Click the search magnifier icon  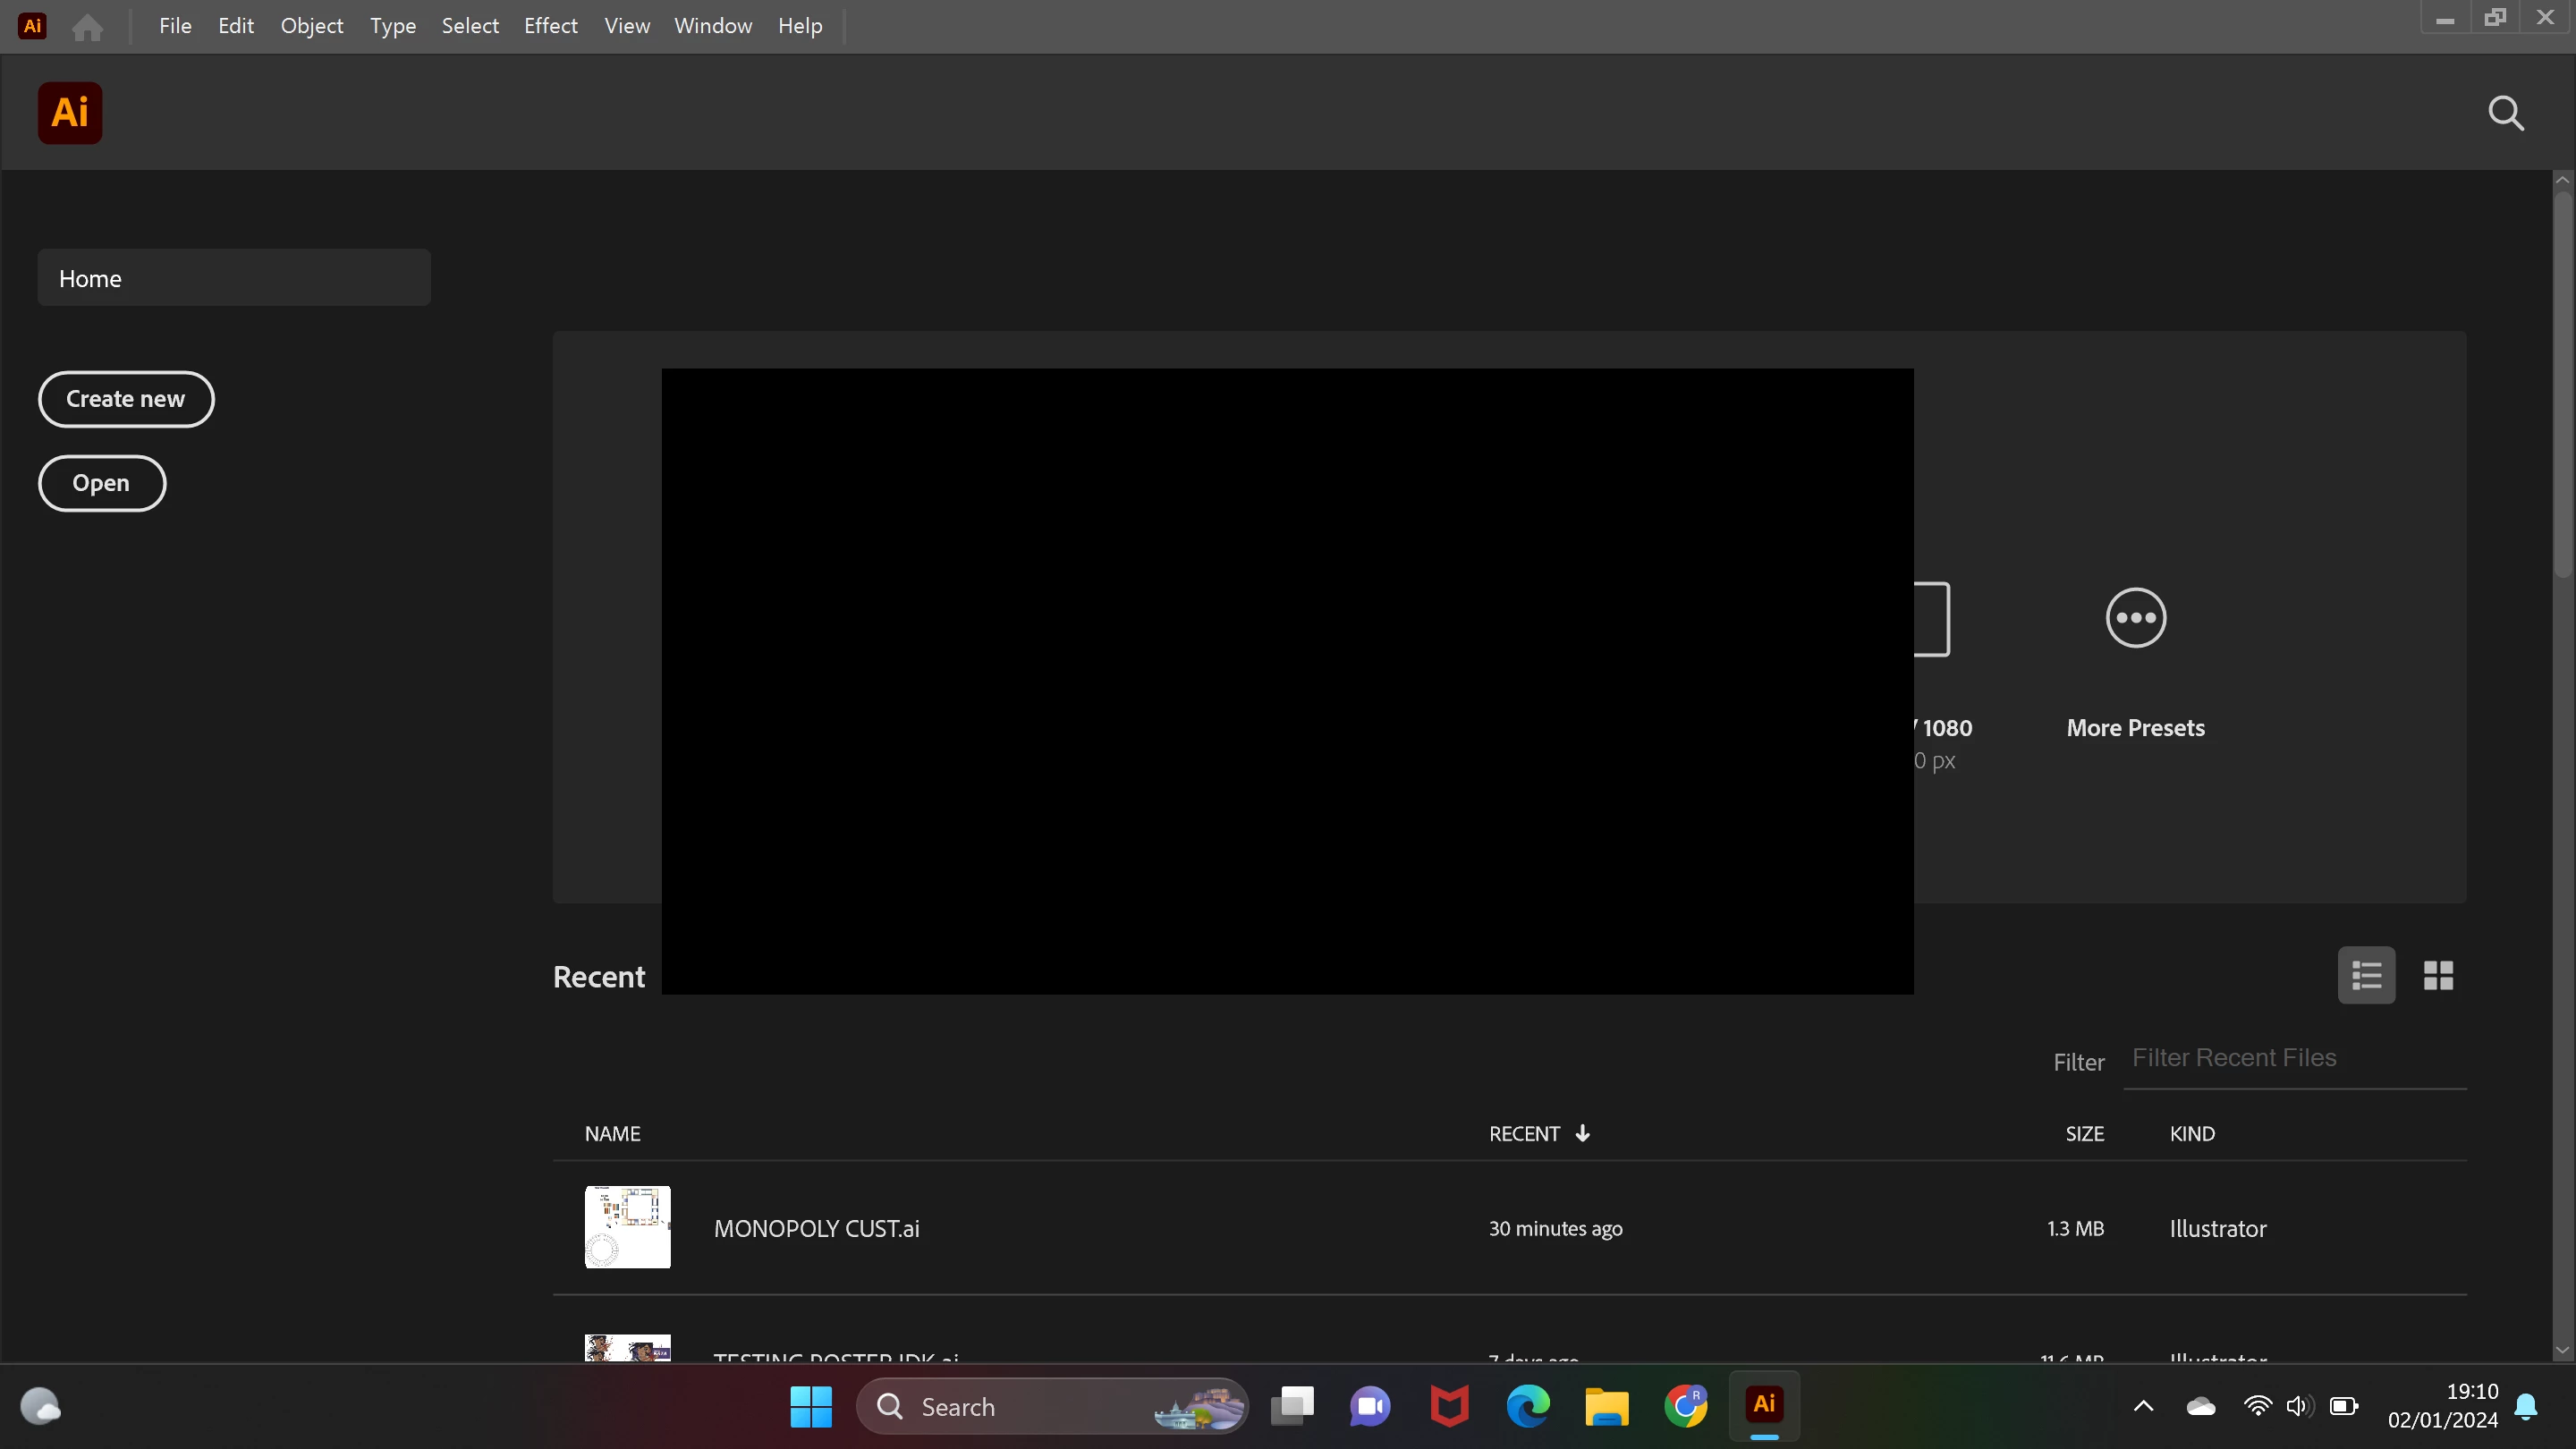click(x=2505, y=113)
